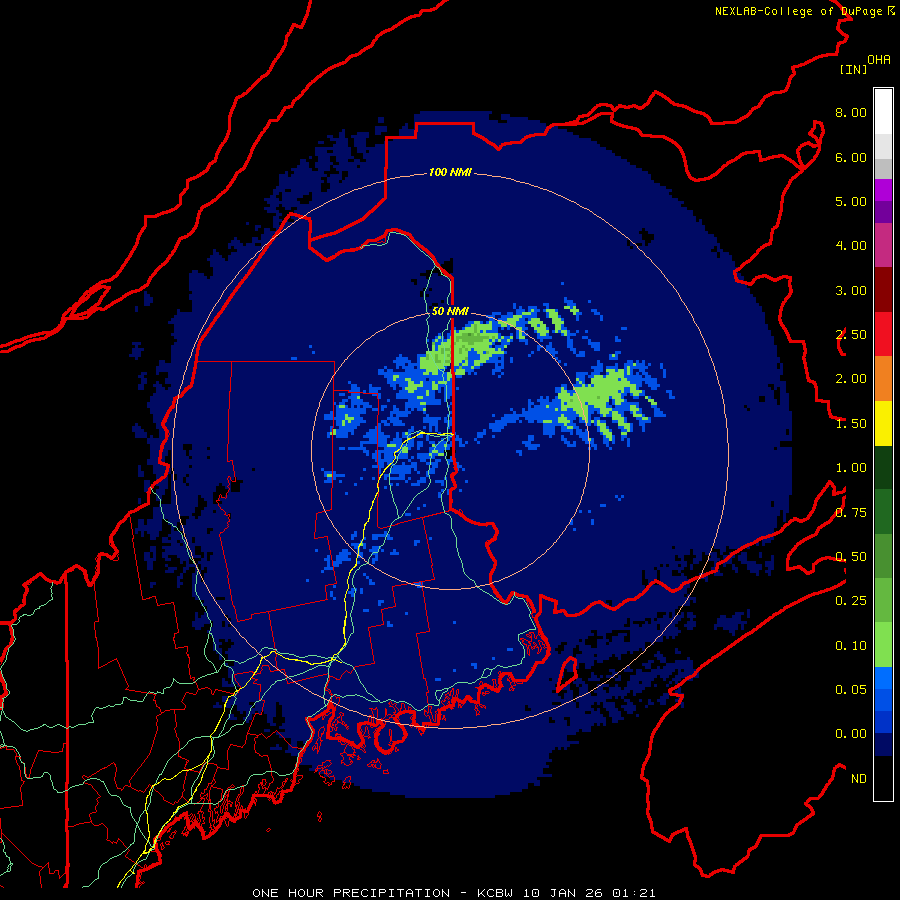Click the OHA product code label
This screenshot has width=900, height=900.
click(x=879, y=59)
